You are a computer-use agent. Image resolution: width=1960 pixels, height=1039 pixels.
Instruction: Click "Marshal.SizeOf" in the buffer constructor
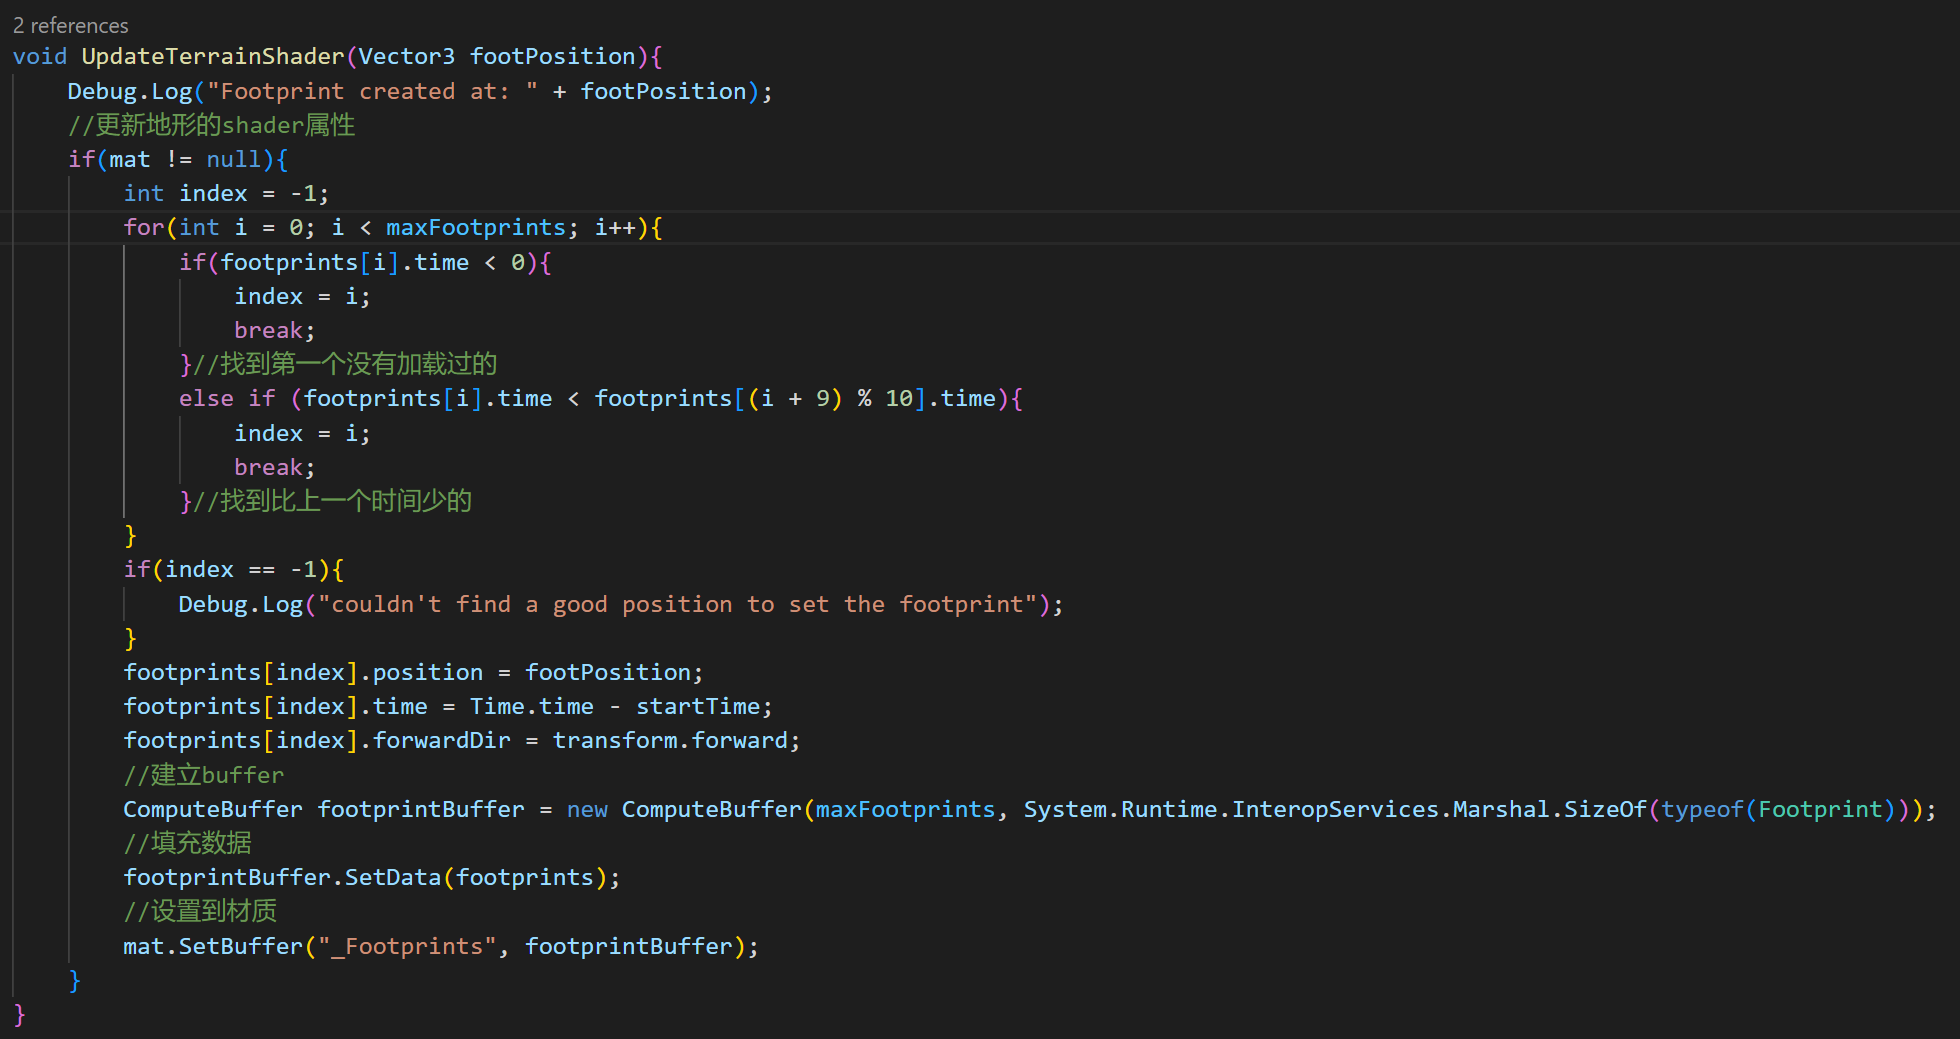click(x=1549, y=809)
